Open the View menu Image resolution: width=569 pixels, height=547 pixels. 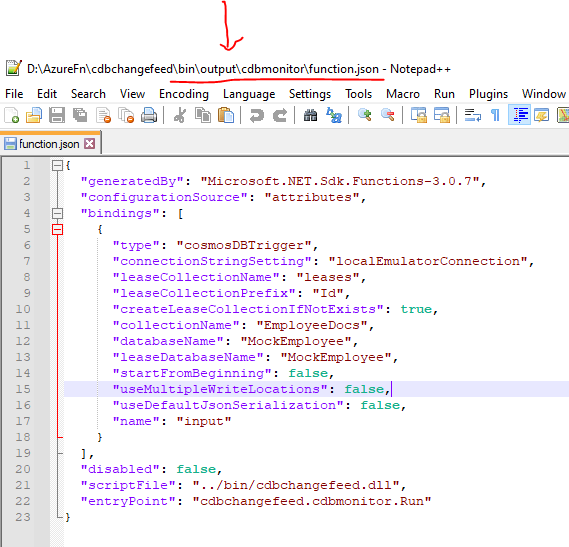tap(132, 94)
